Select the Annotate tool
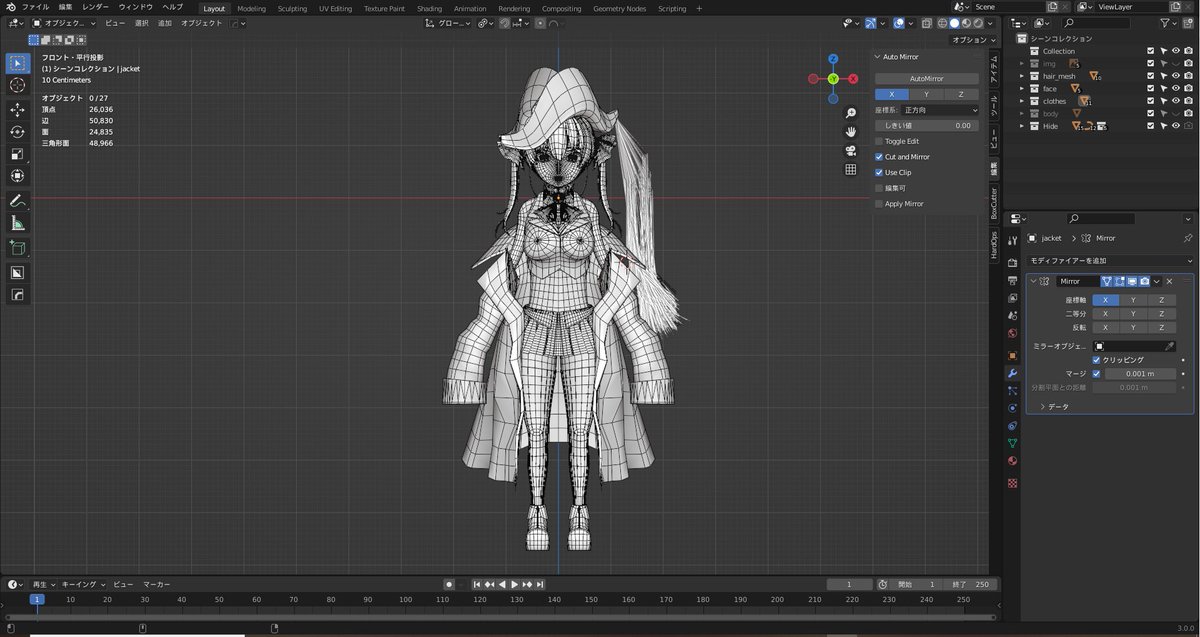1200x637 pixels. [17, 200]
